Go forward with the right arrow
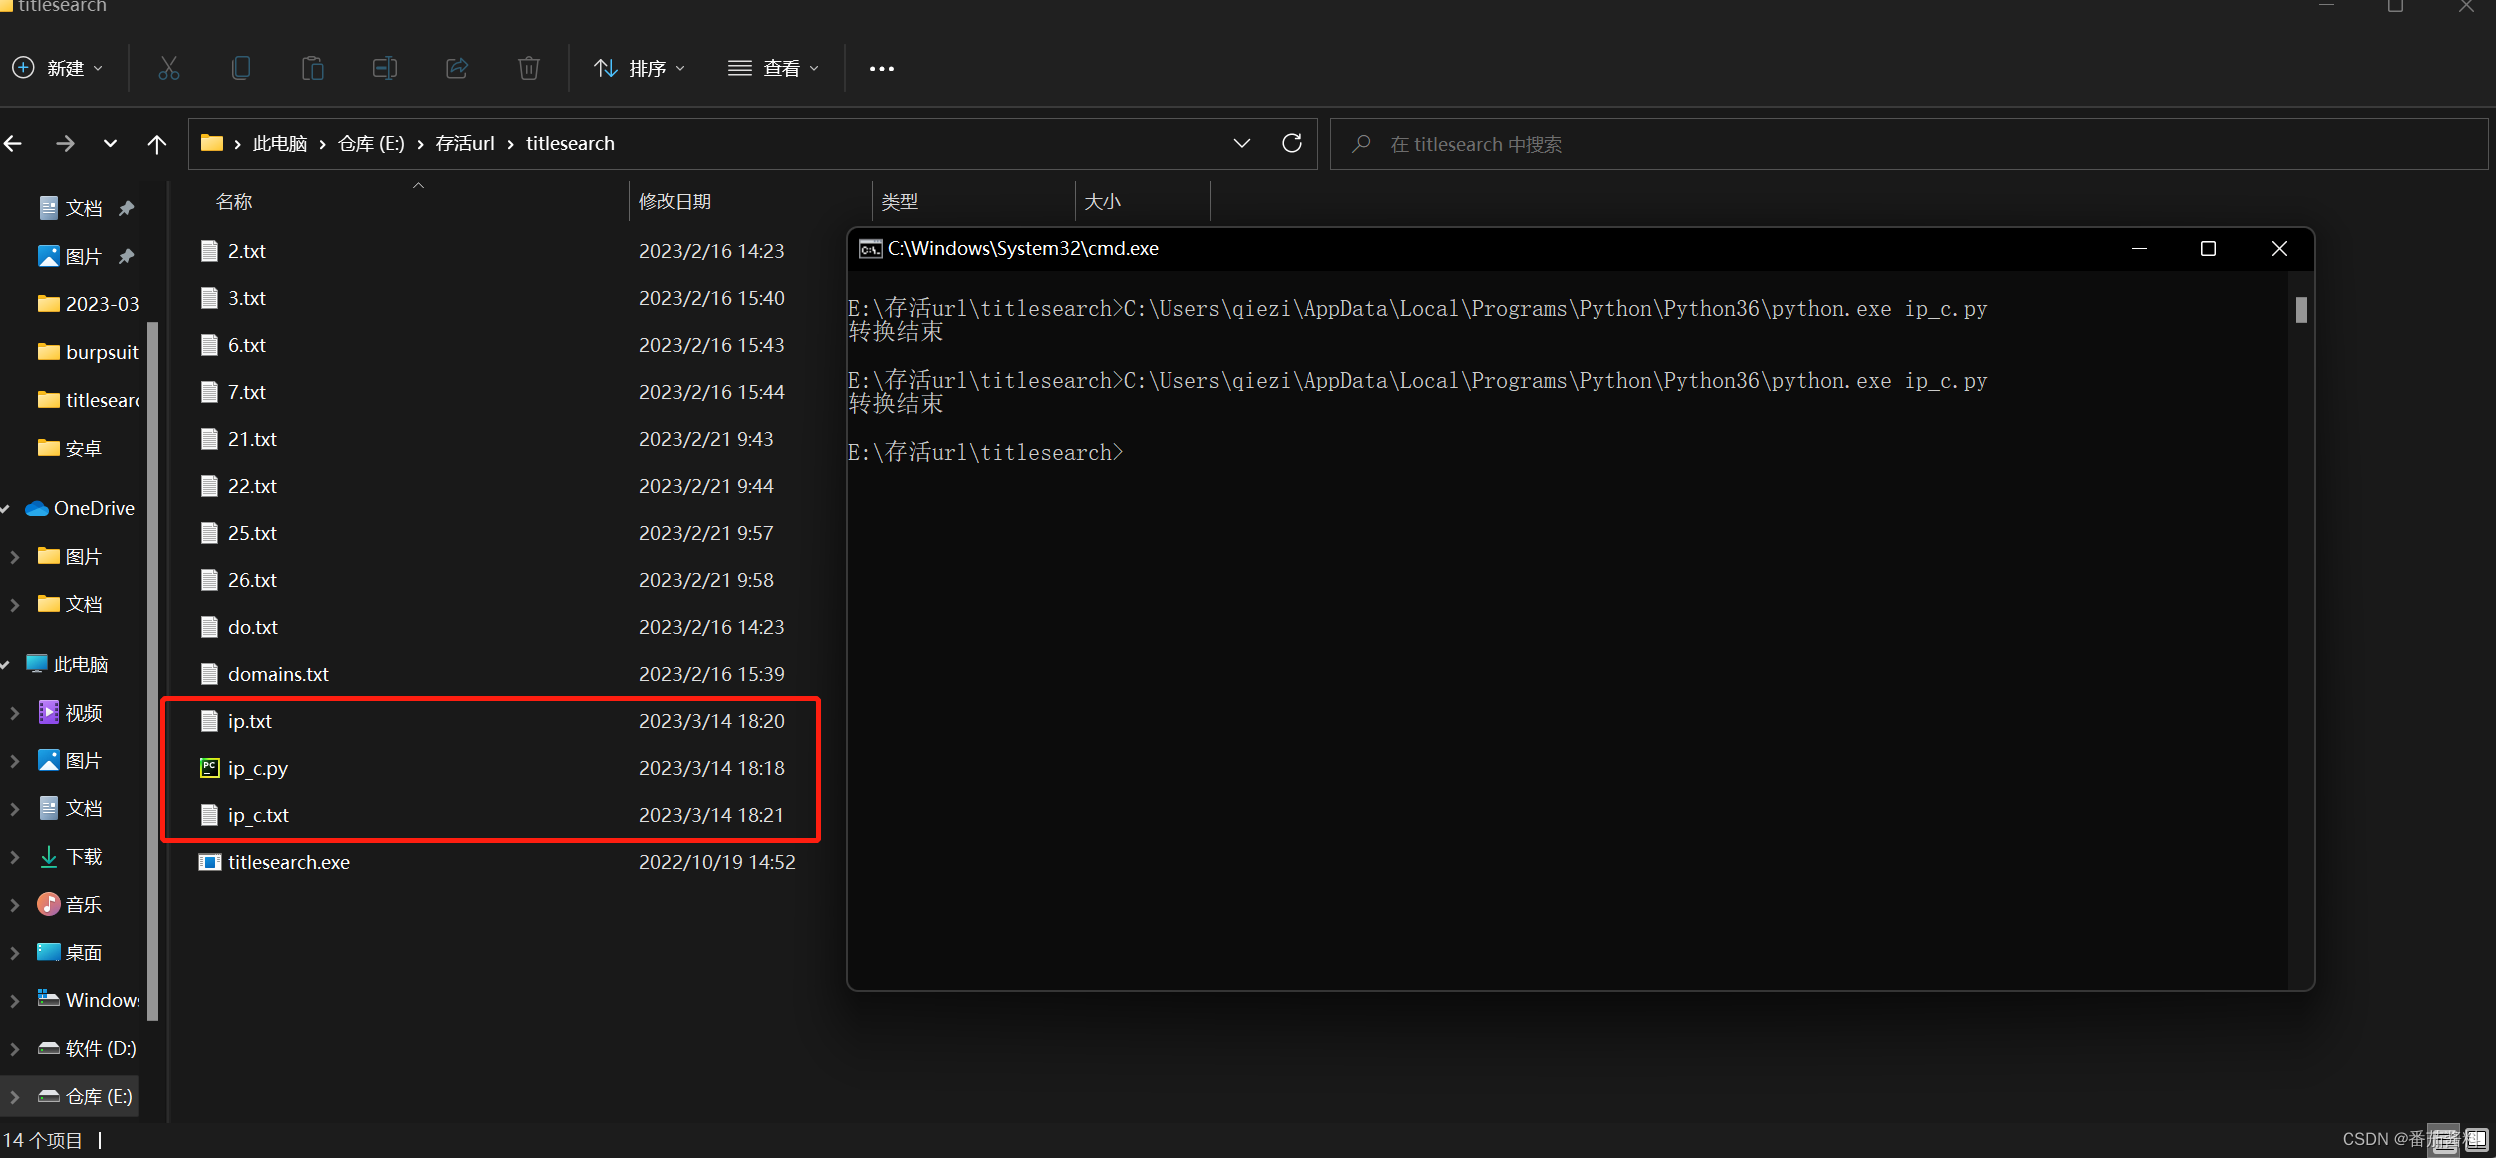The width and height of the screenshot is (2496, 1158). click(x=65, y=144)
